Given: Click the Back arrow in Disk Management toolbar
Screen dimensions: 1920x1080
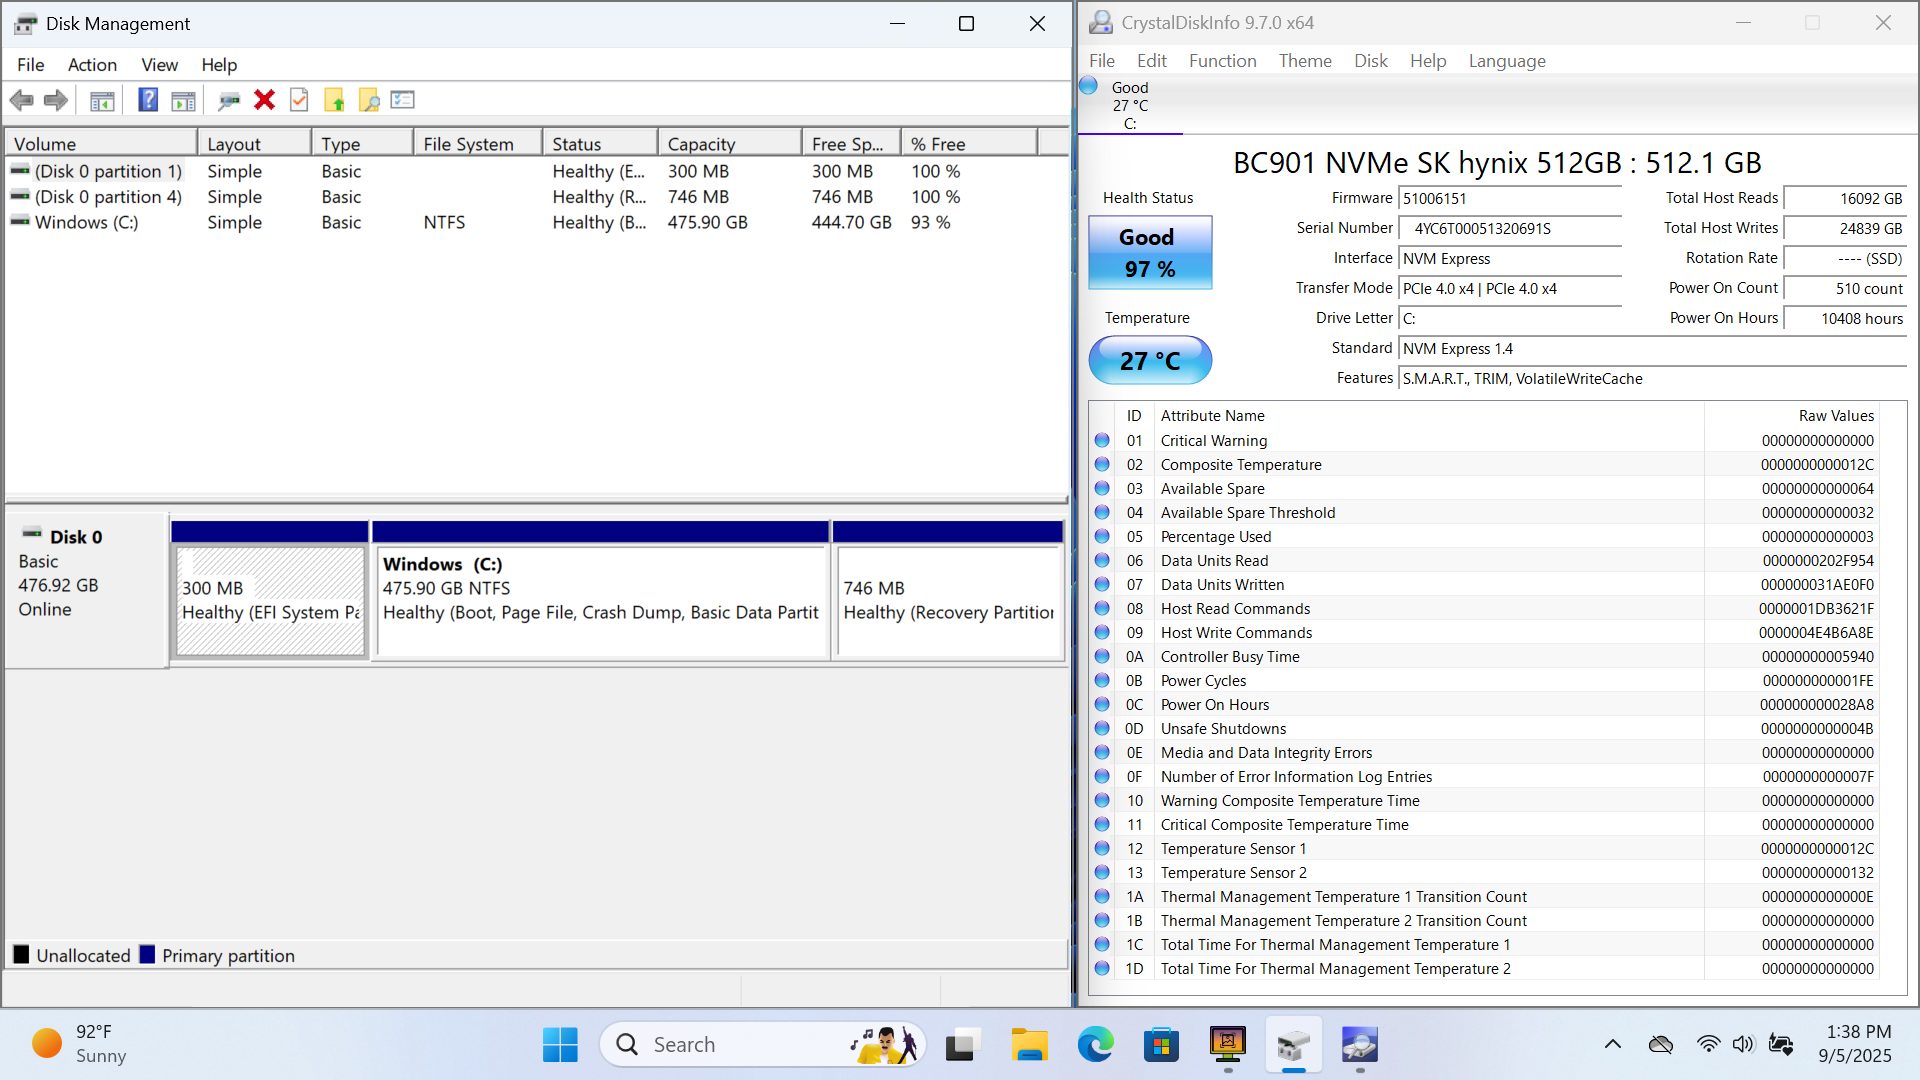Looking at the screenshot, I should click(21, 100).
